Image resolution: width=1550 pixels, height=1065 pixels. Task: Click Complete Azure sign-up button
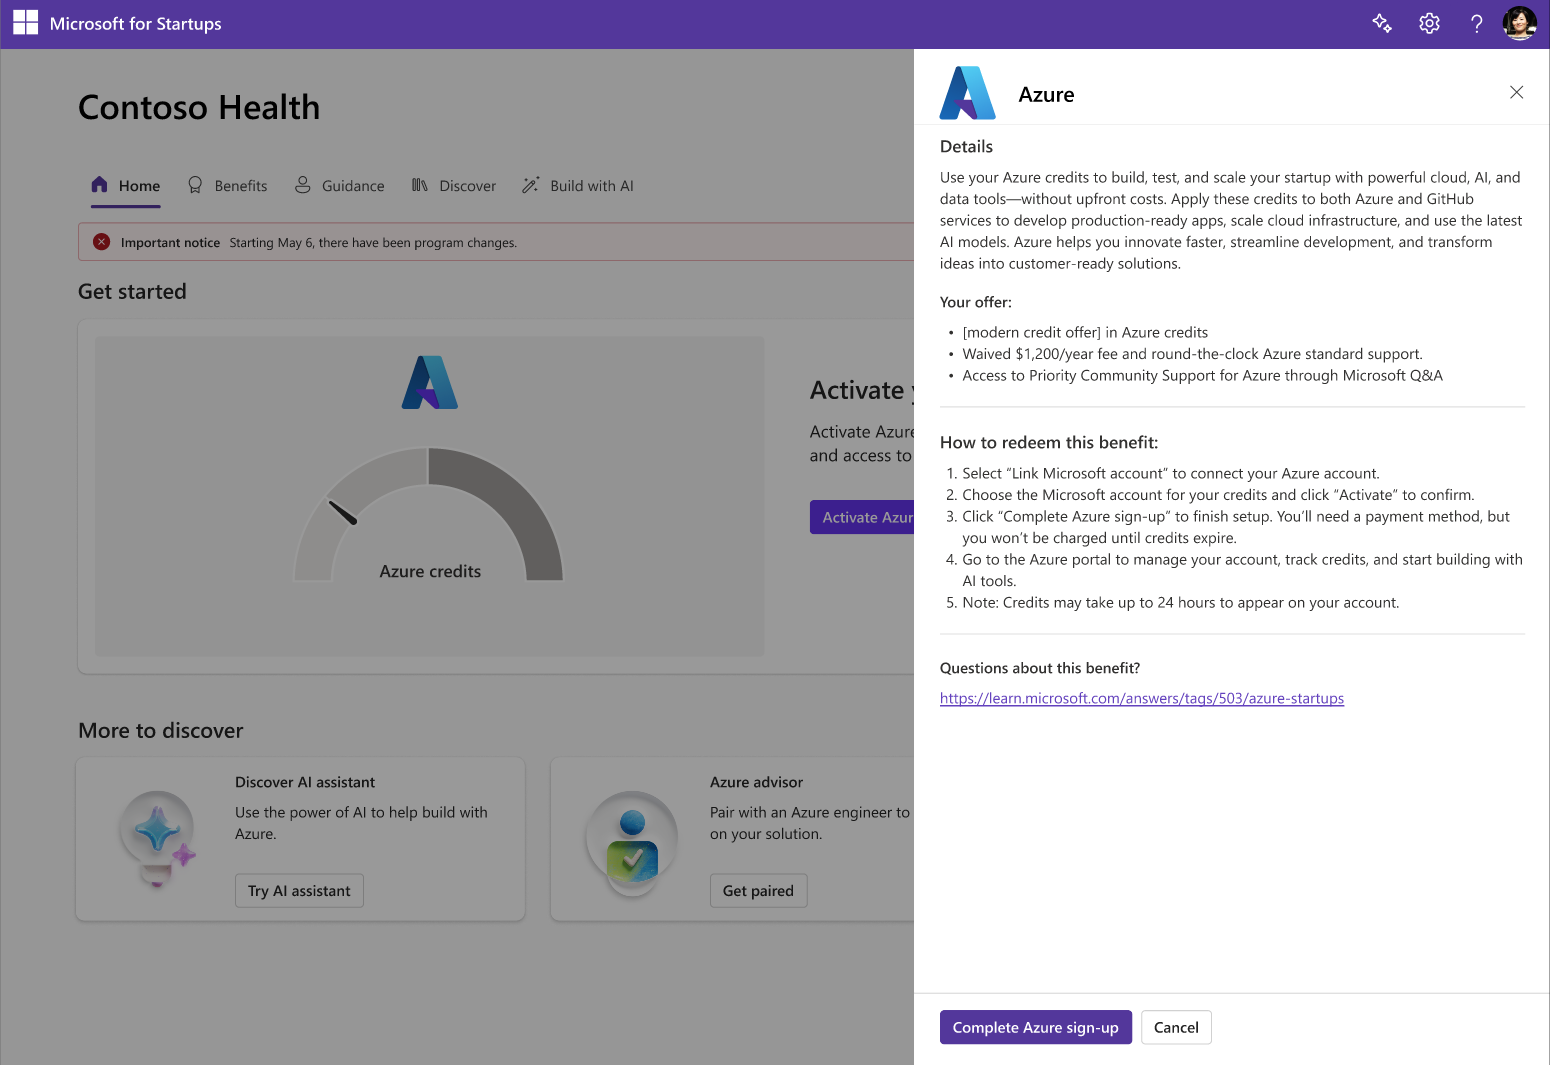click(x=1035, y=1027)
